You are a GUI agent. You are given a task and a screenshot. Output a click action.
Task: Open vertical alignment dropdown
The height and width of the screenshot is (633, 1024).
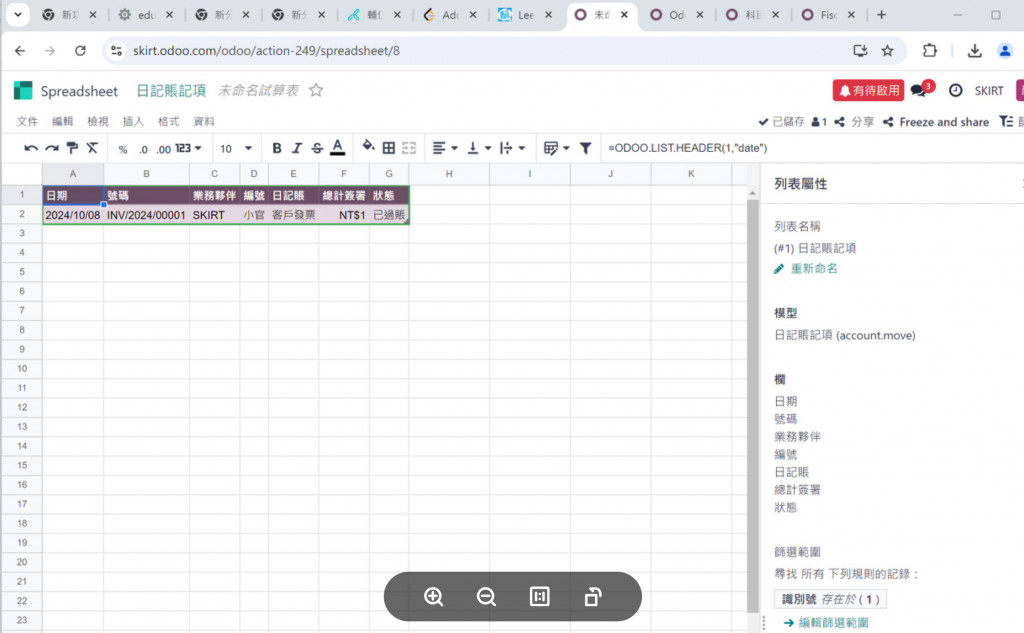coord(479,148)
